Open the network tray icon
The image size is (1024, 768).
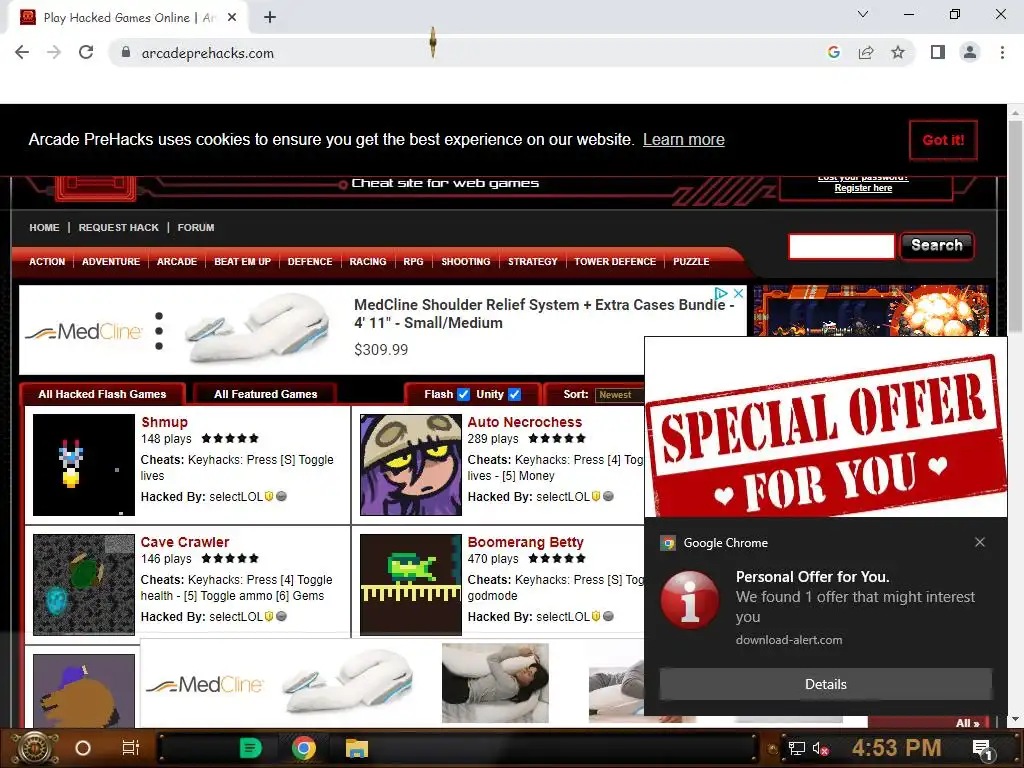click(797, 748)
